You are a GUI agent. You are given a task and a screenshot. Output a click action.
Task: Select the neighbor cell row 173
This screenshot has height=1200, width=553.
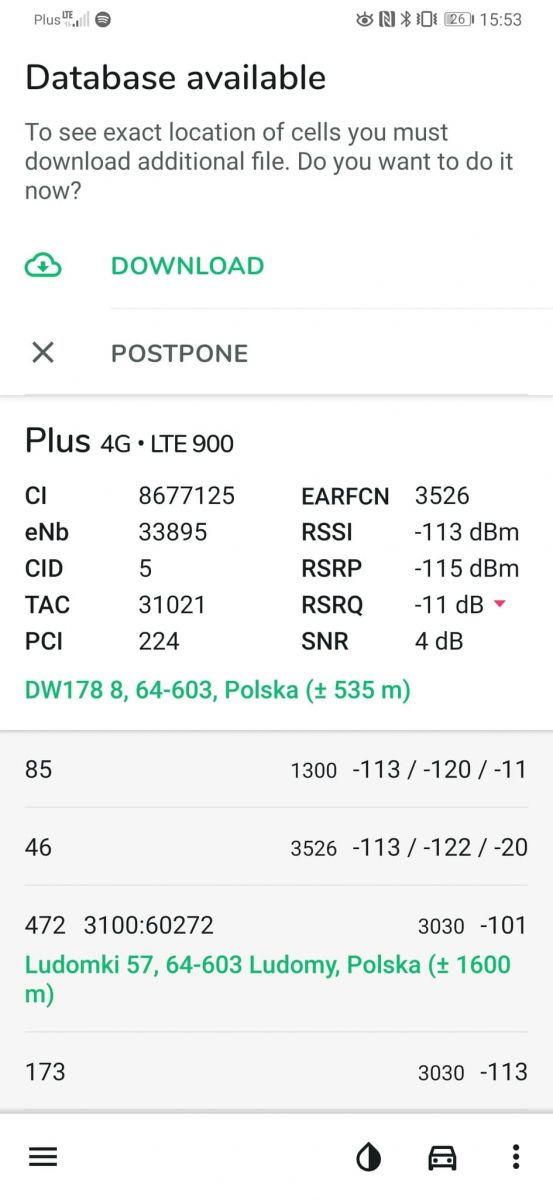click(x=276, y=1072)
